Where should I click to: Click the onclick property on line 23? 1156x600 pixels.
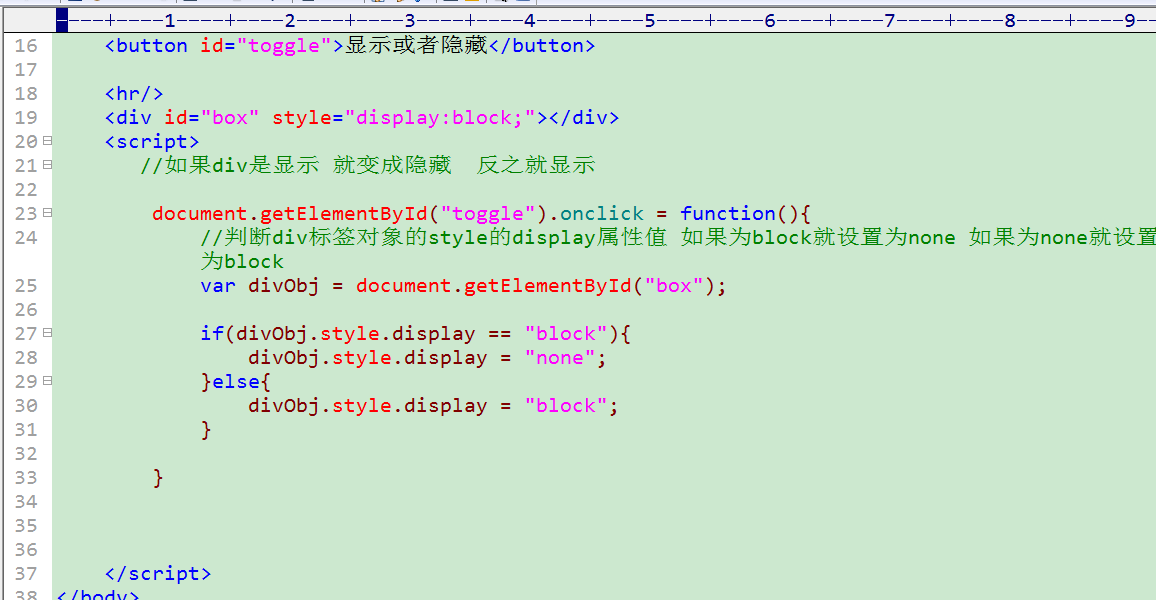(x=602, y=214)
